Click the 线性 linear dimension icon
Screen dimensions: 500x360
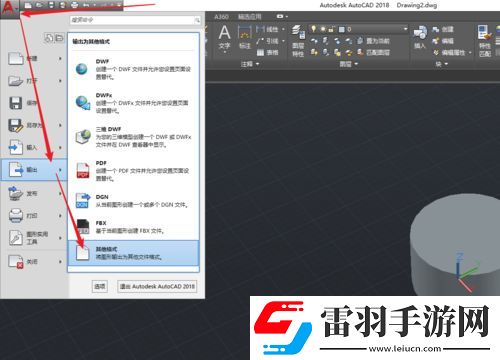(x=260, y=29)
